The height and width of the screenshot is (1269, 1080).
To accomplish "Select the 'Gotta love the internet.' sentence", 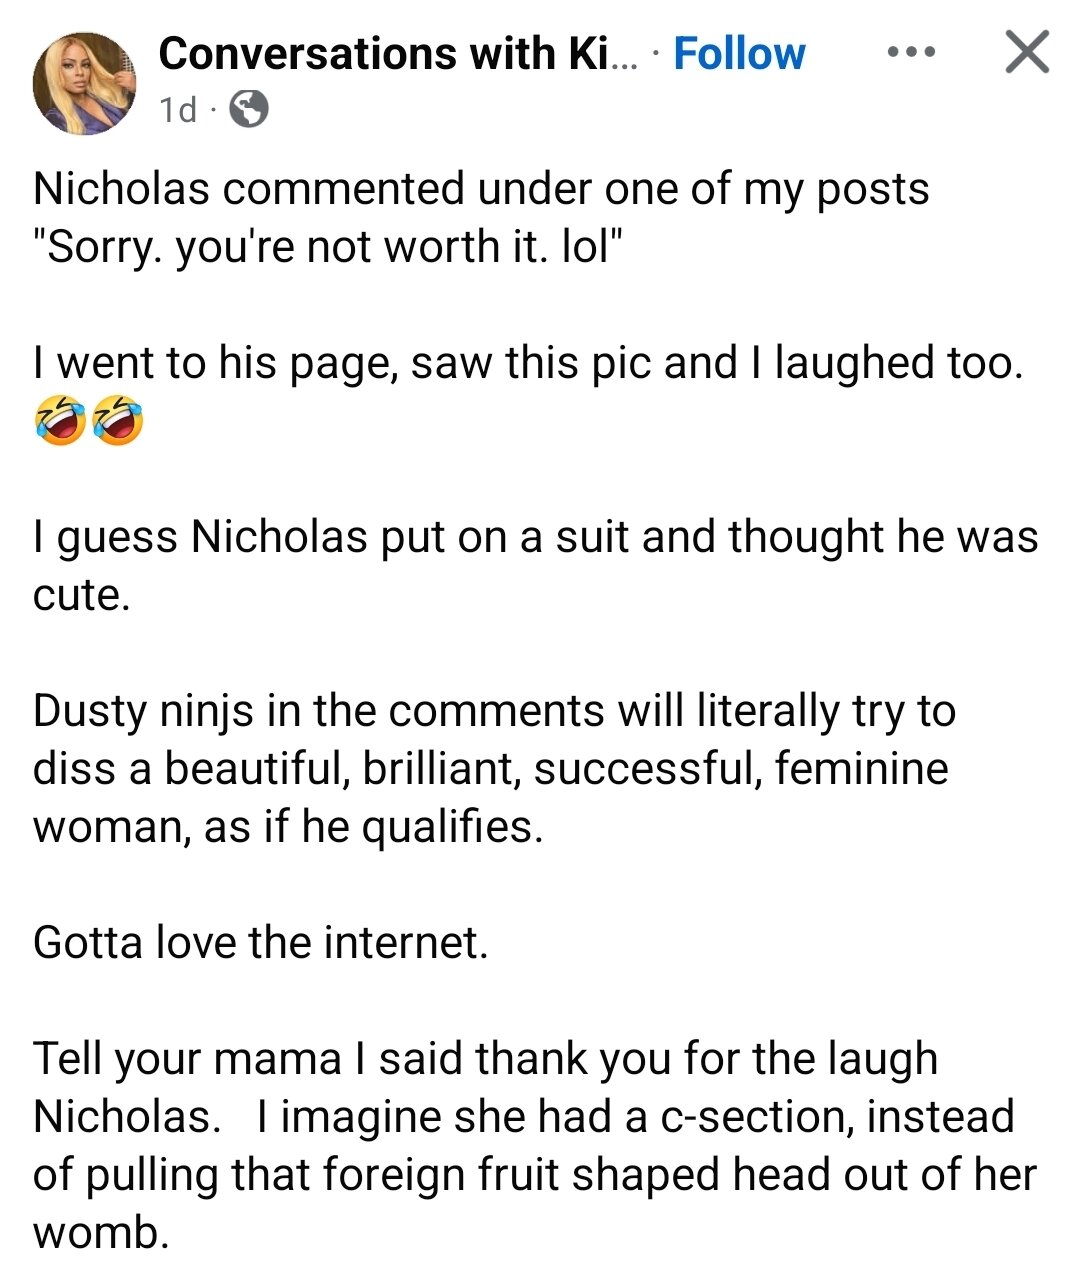I will click(261, 943).
